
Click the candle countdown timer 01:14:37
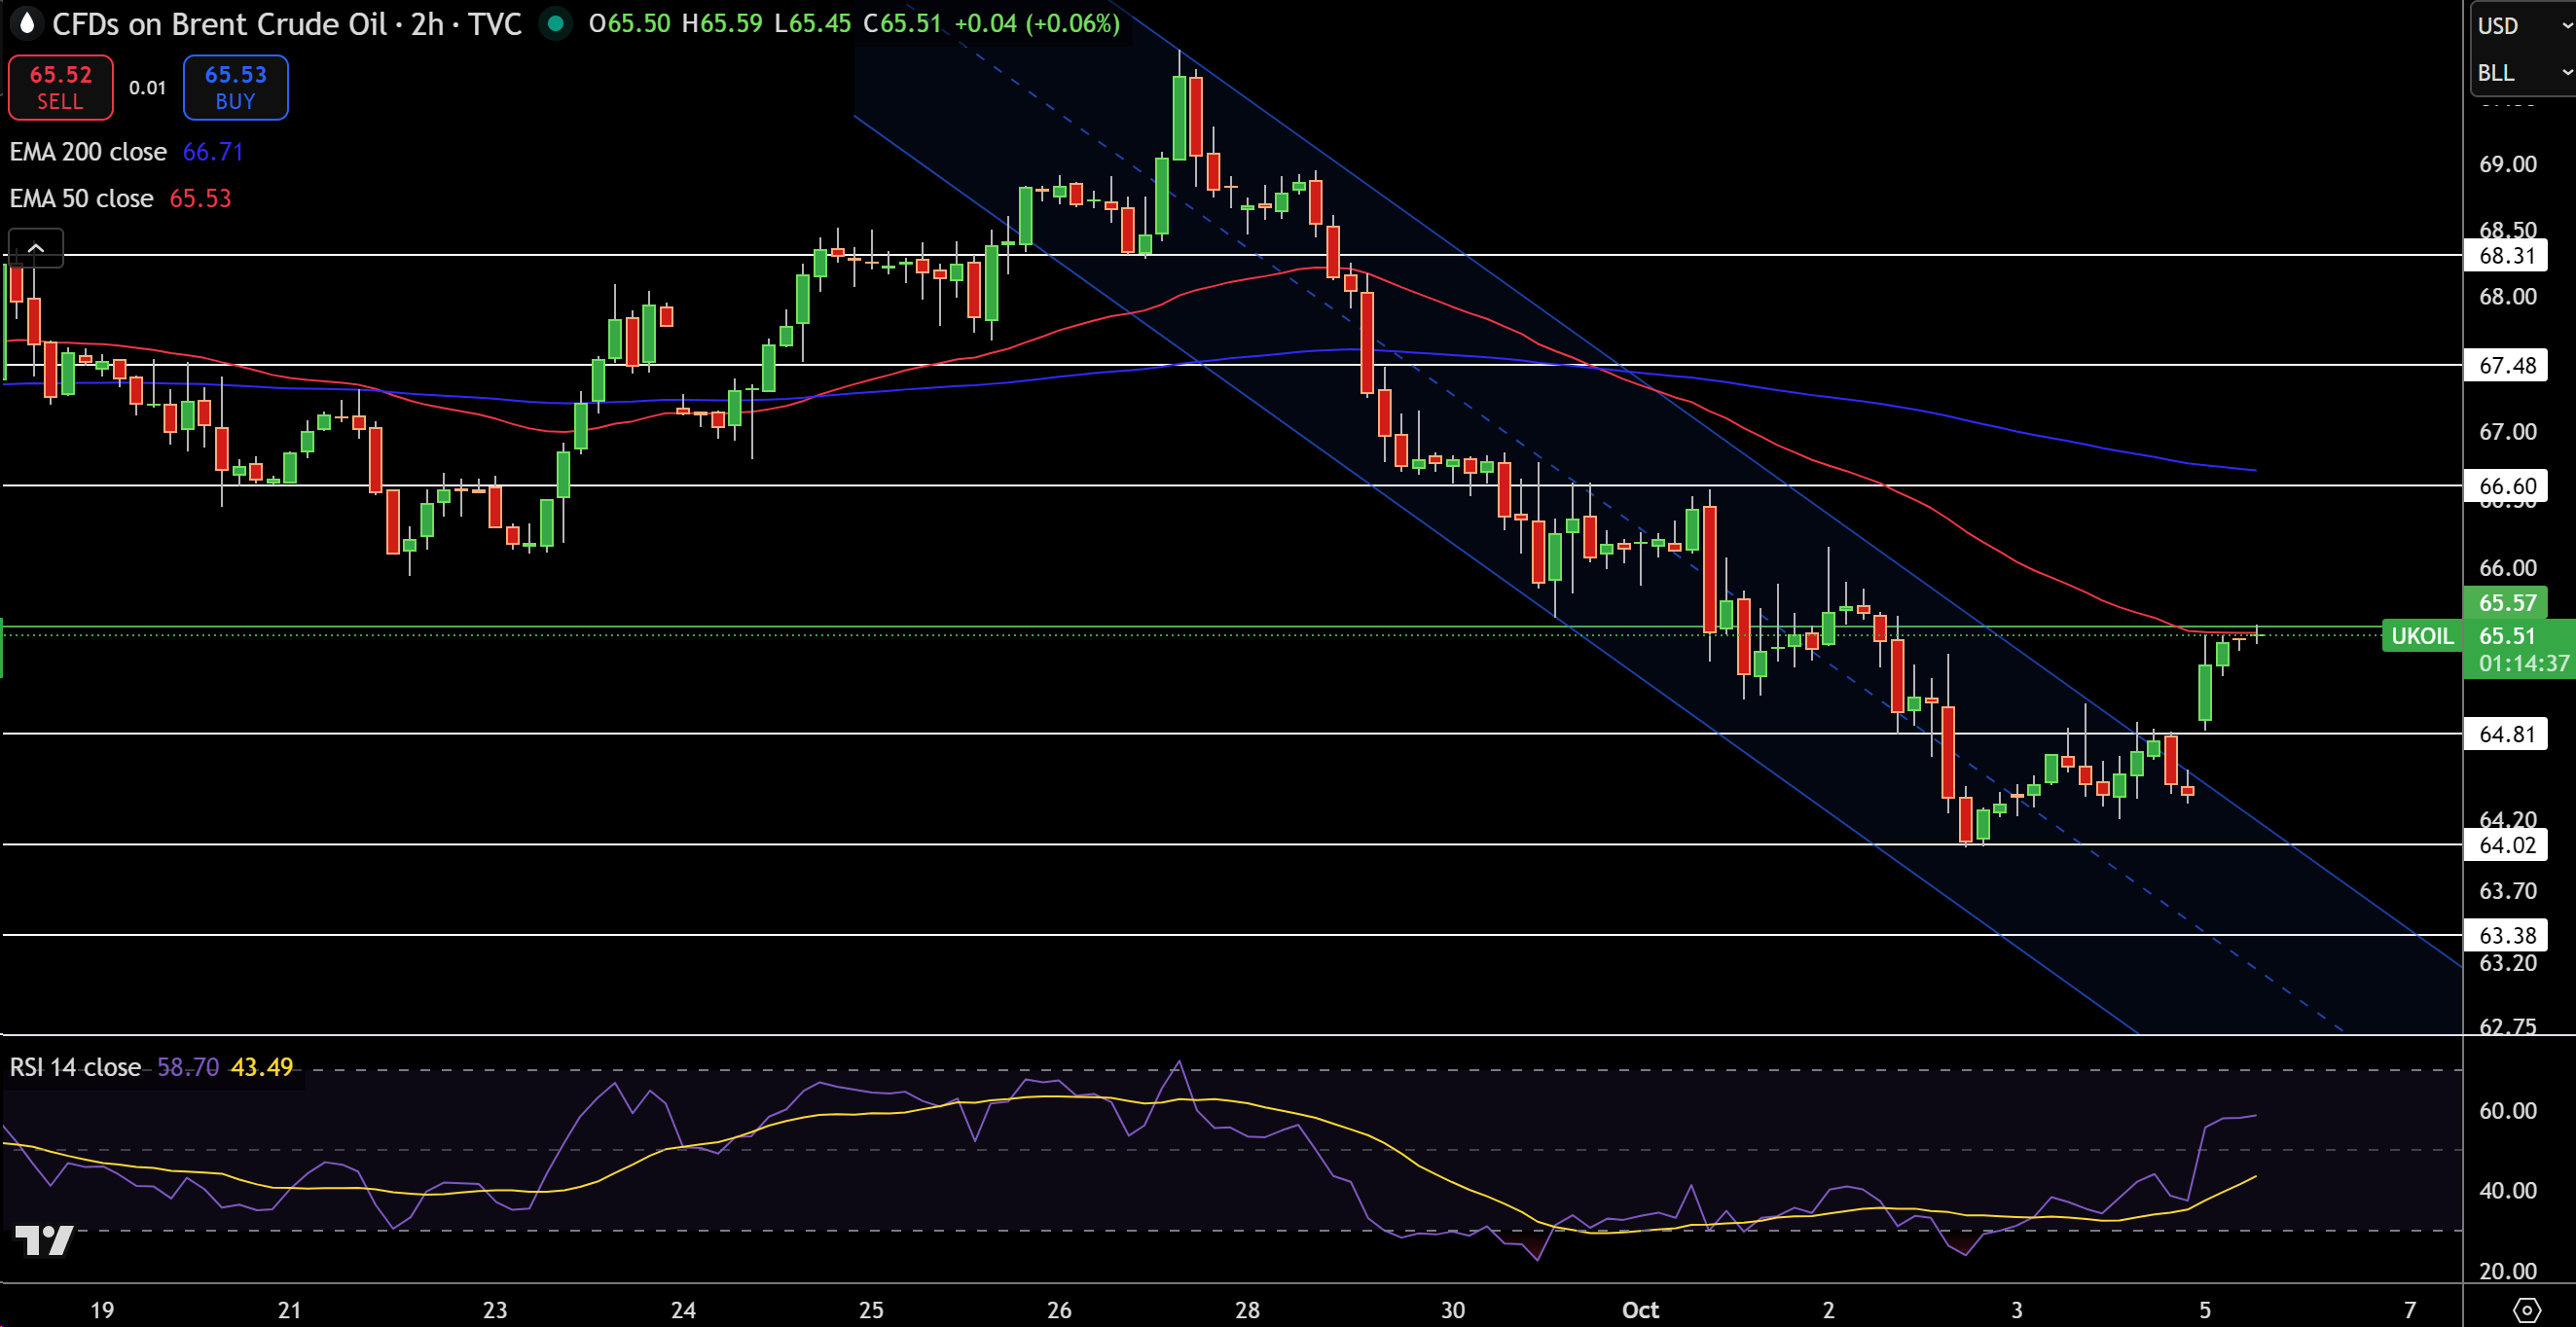(x=2523, y=663)
